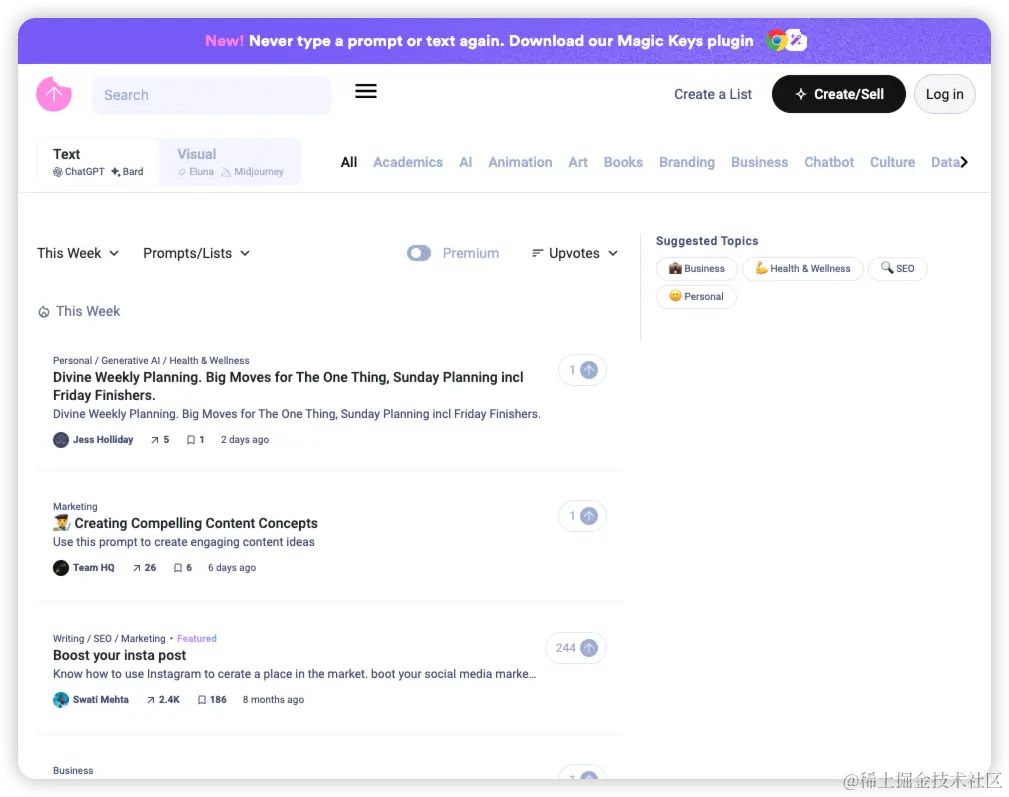Screen dimensions: 1009x797
Task: Open the Divine Weekly Planning prompt title
Action: point(288,386)
